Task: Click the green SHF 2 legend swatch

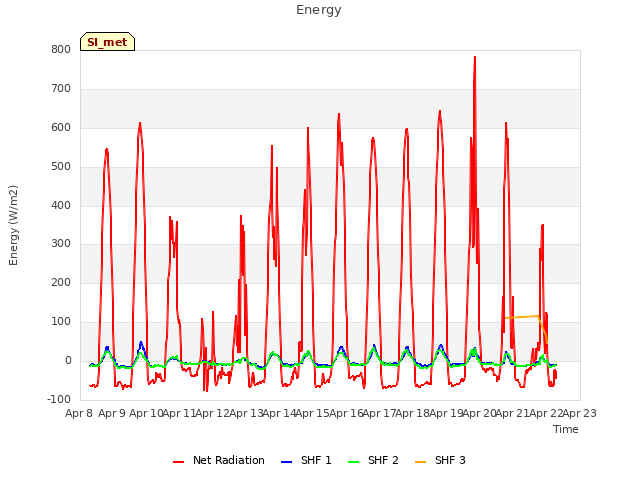Action: point(353,462)
